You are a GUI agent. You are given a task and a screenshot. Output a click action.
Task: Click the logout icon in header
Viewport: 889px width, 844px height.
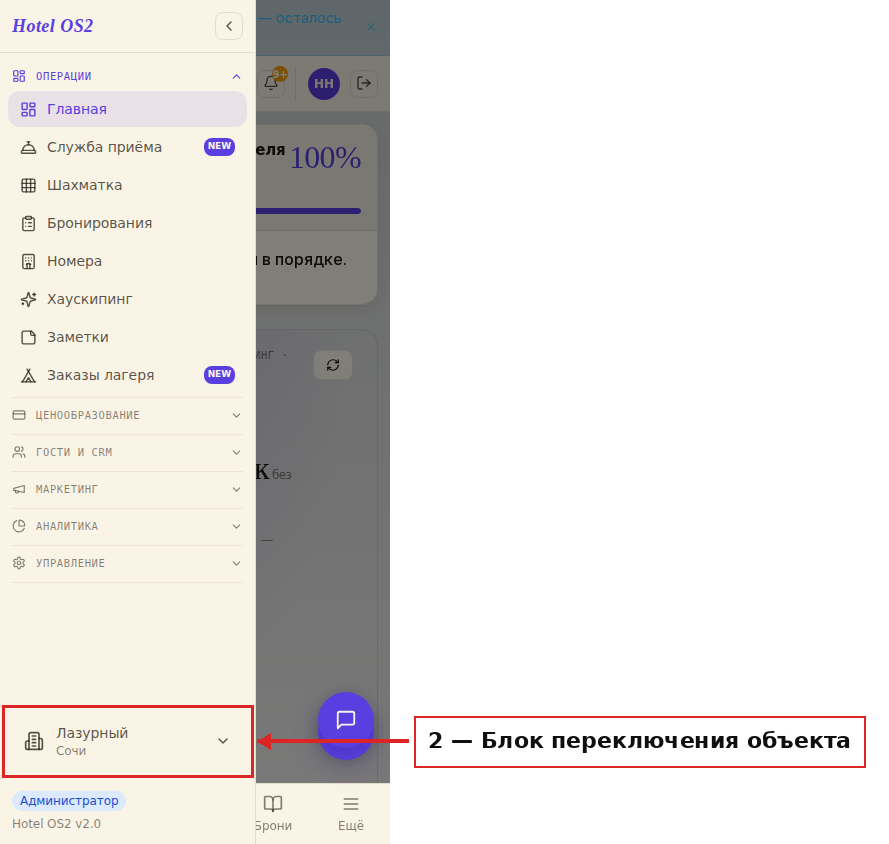pos(363,83)
